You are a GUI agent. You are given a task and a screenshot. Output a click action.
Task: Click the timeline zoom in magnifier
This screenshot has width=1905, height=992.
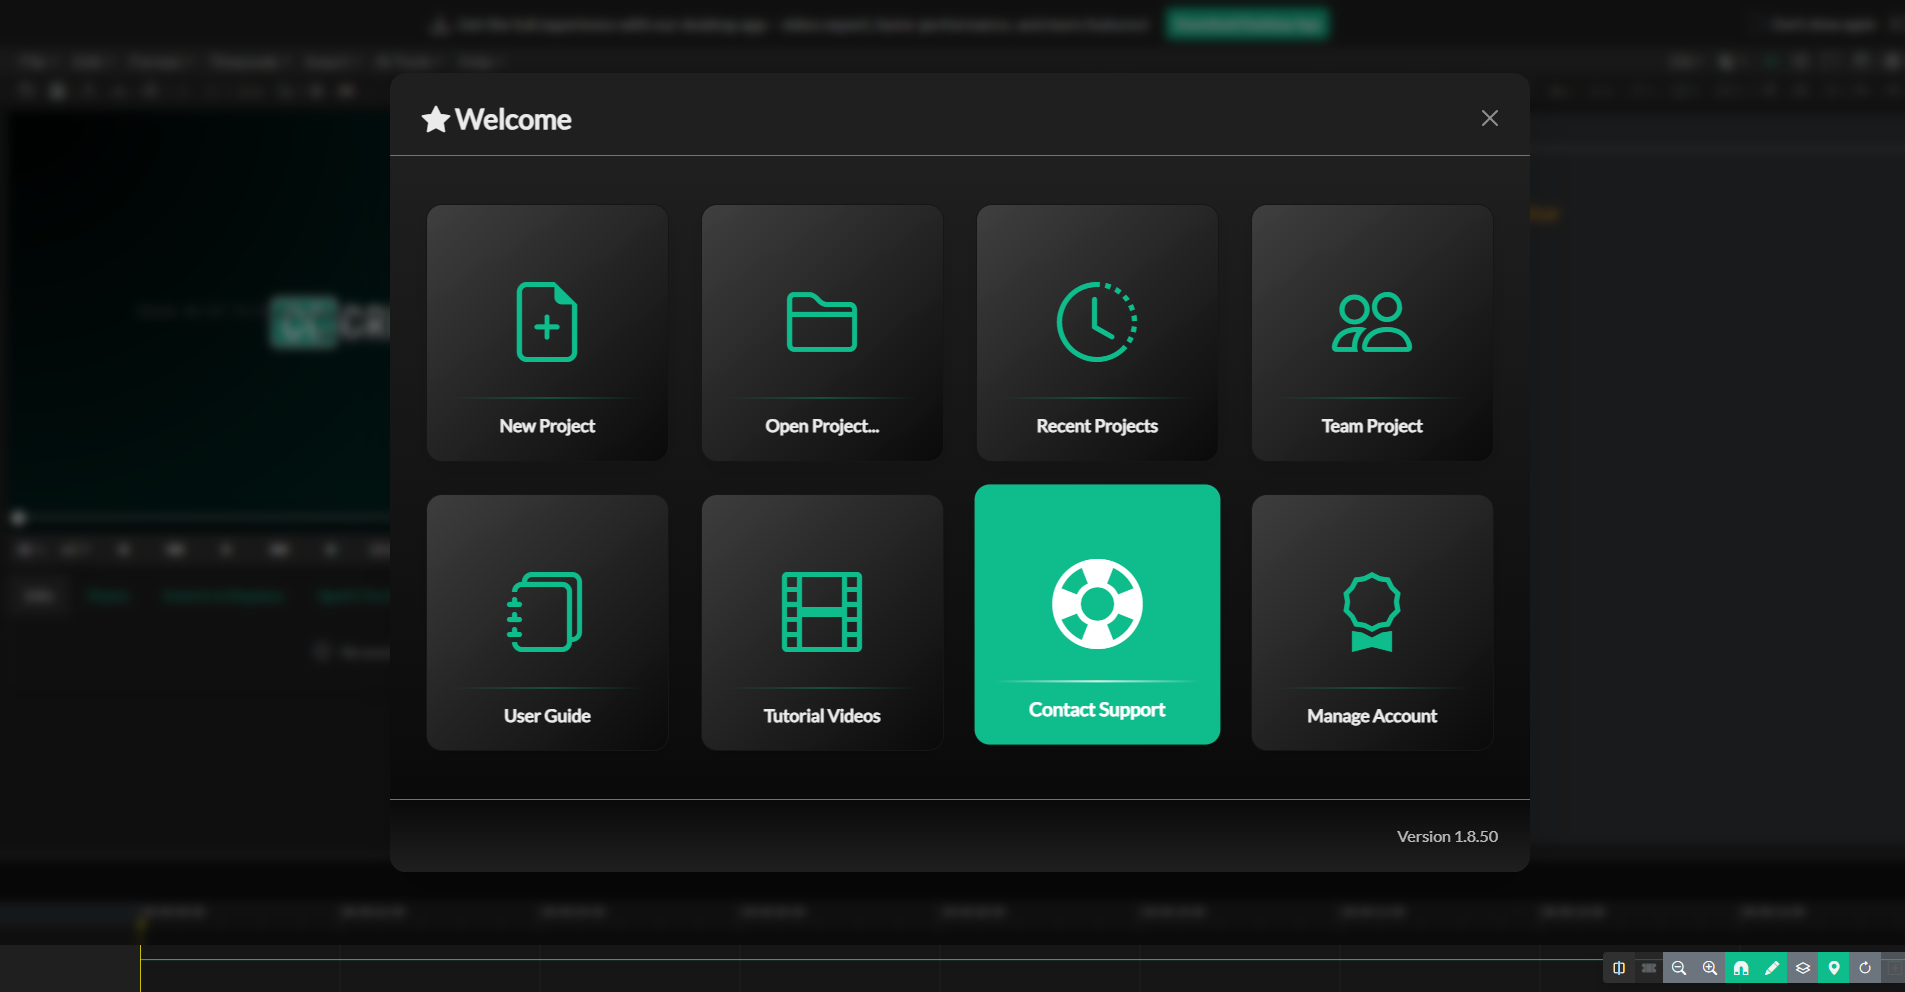(x=1710, y=968)
